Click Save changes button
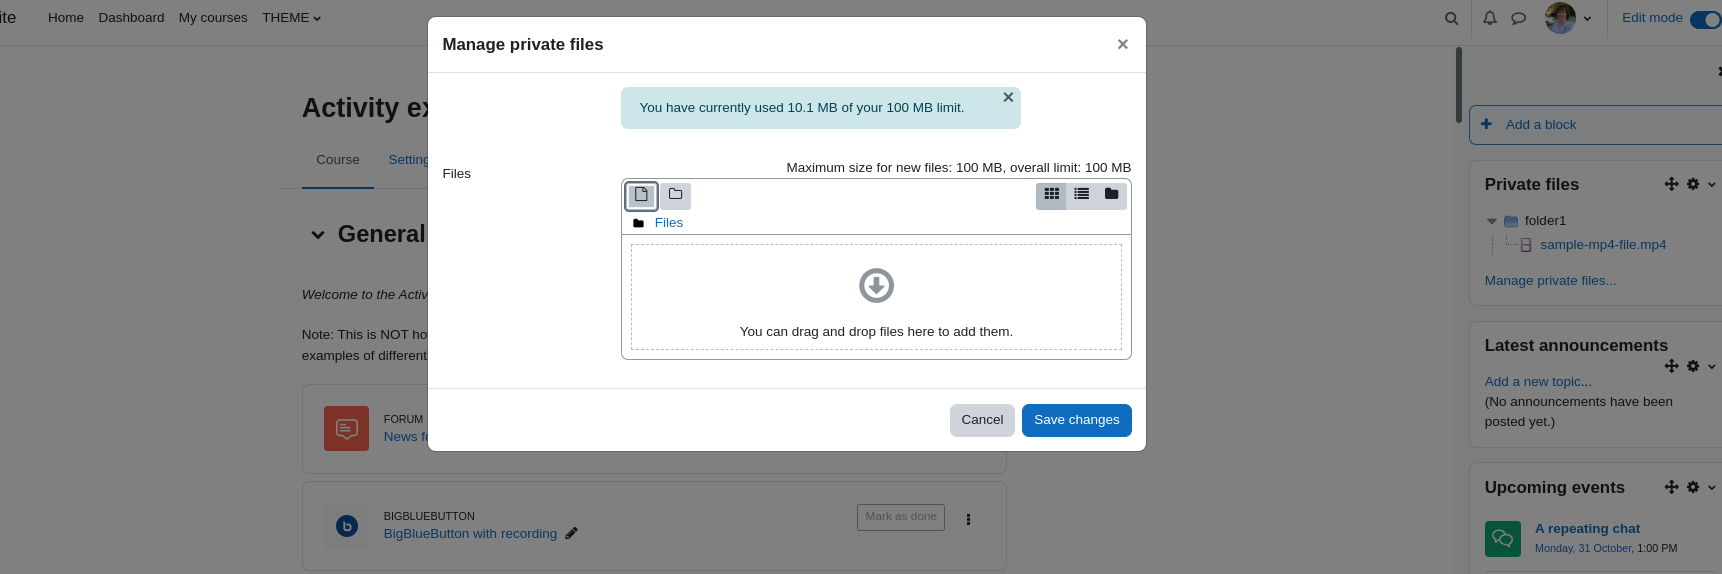Viewport: 1722px width, 574px height. [1076, 420]
